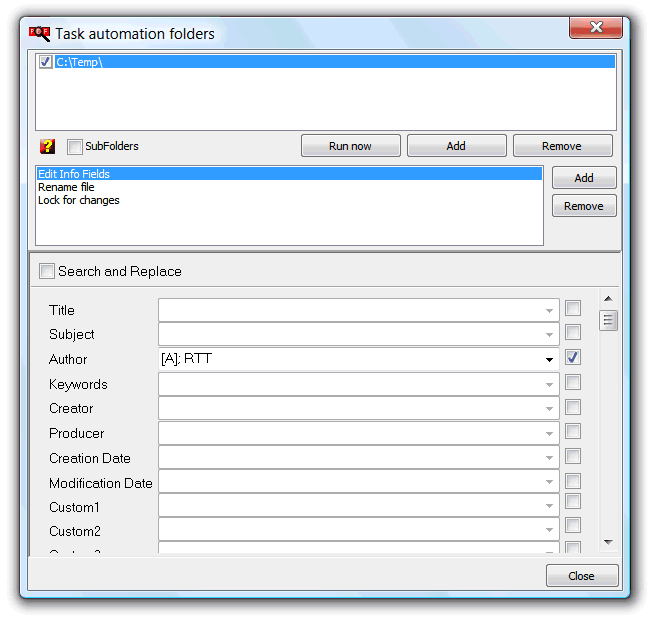The height and width of the screenshot is (618, 654).
Task: Open the Producer dropdown arrow
Action: pyautogui.click(x=549, y=434)
